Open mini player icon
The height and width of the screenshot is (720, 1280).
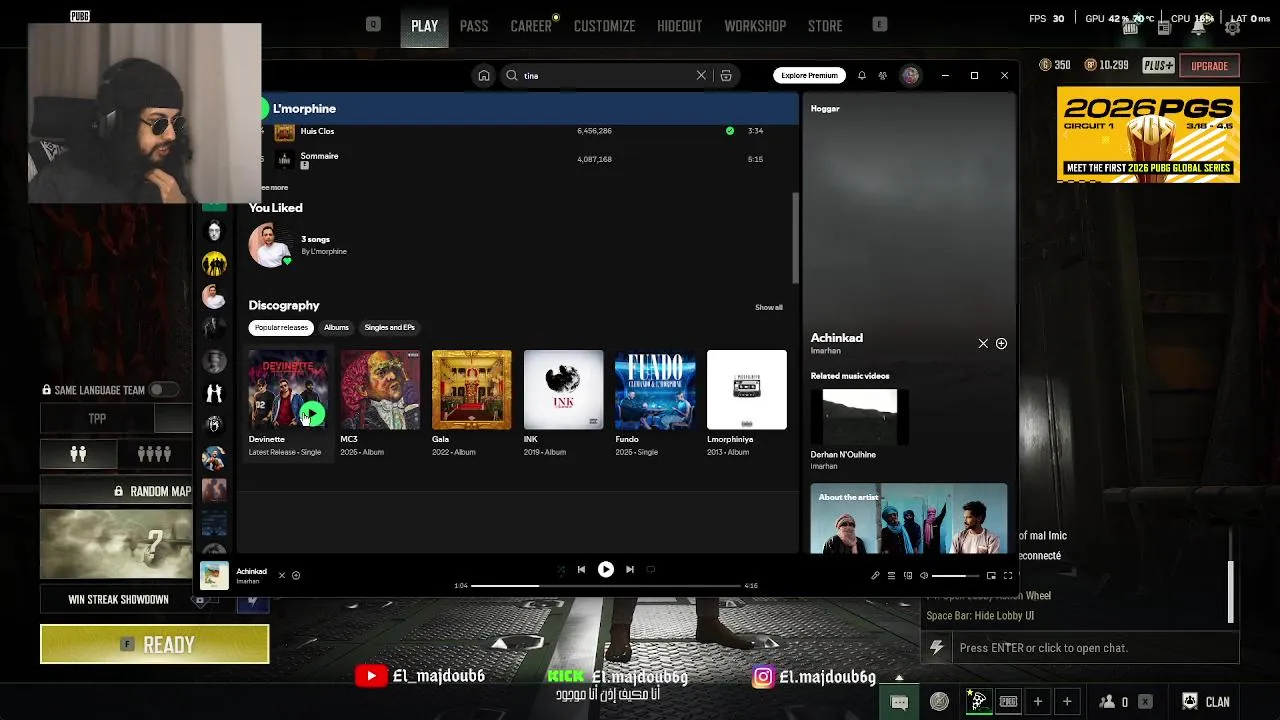(991, 575)
